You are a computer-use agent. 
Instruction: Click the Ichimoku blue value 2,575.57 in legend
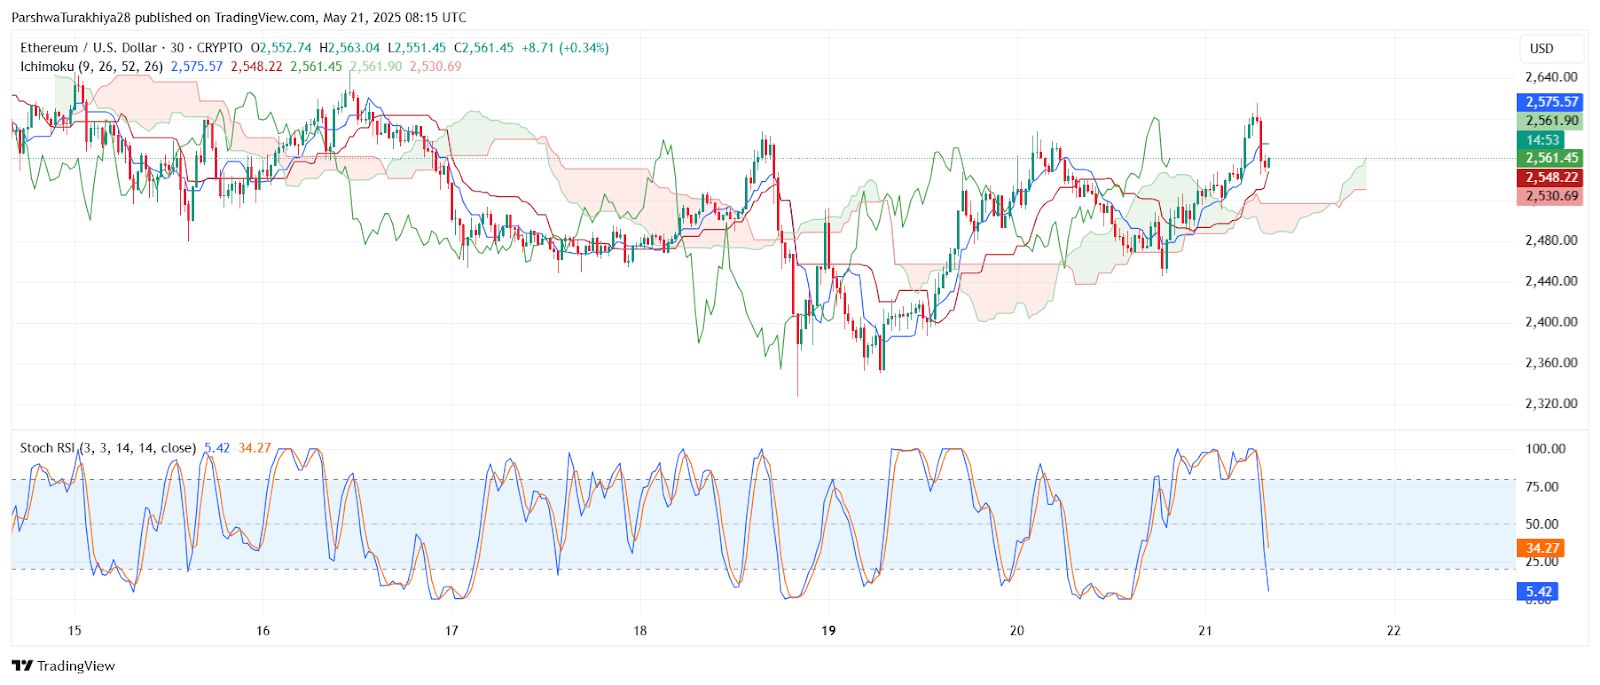197,67
